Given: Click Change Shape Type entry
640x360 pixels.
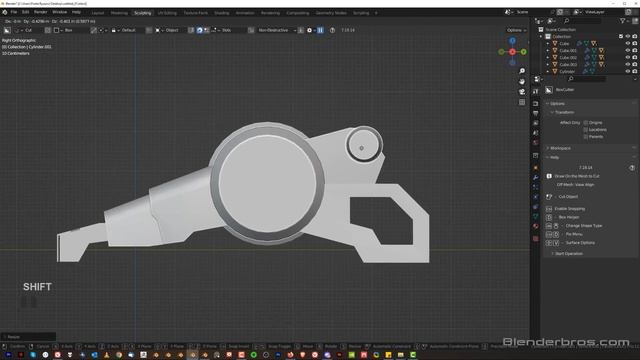Looking at the screenshot, I should (584, 226).
